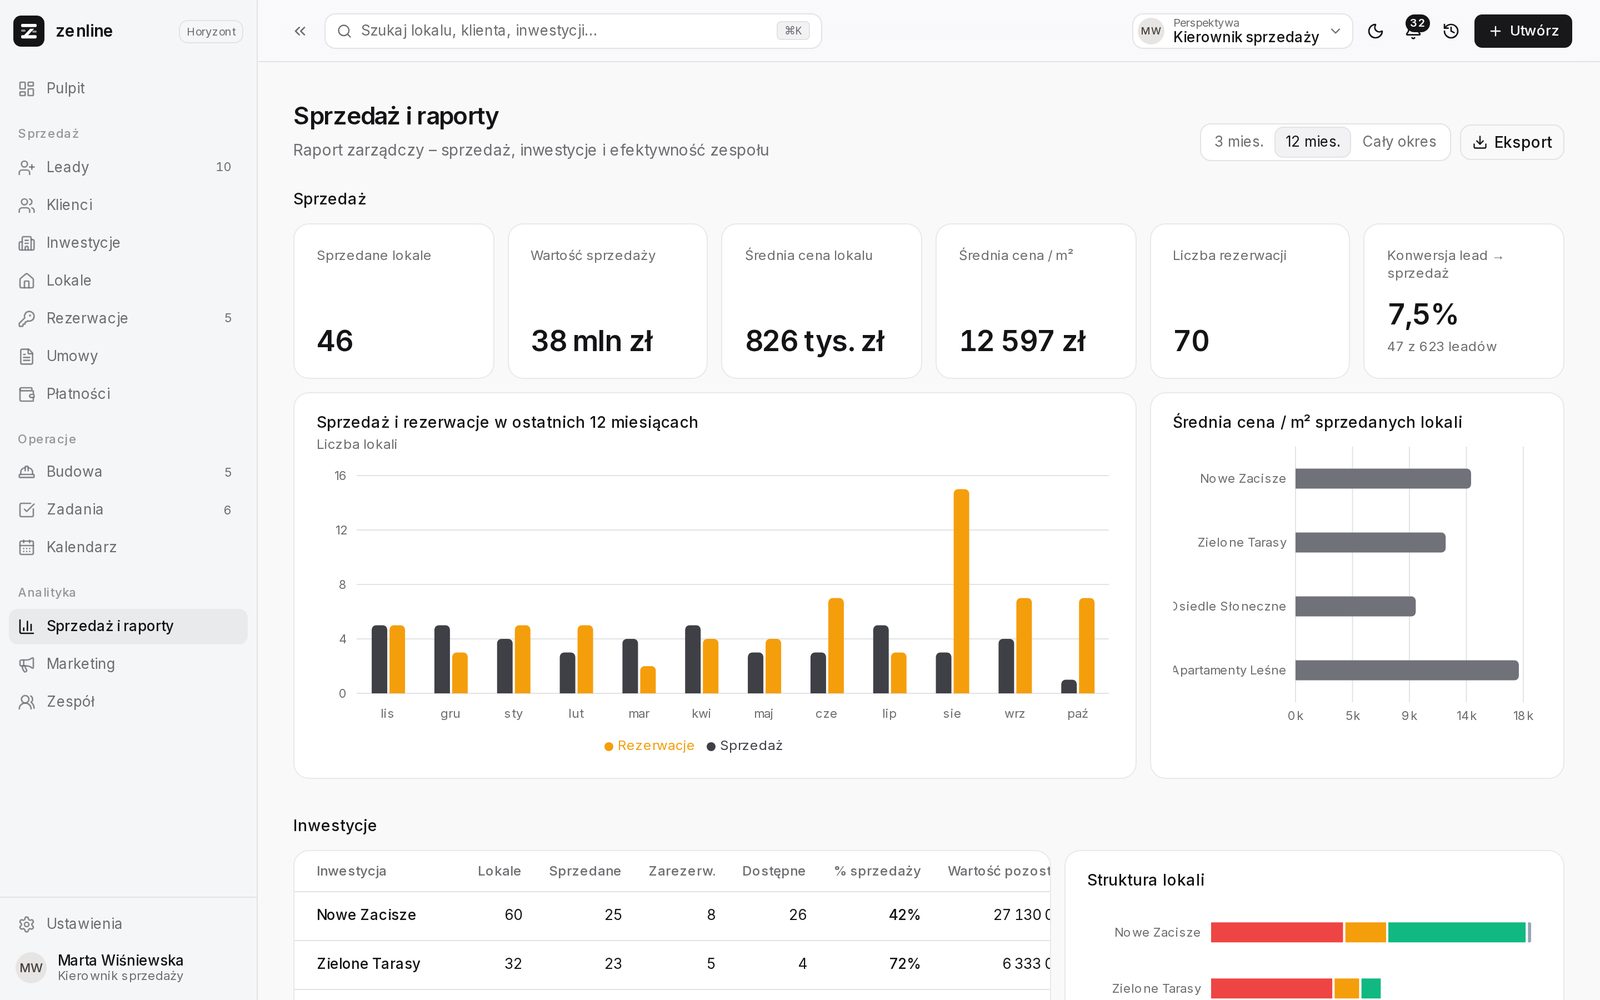This screenshot has width=1600, height=1000.
Task: Open Lokale in the sidebar
Action: point(128,281)
